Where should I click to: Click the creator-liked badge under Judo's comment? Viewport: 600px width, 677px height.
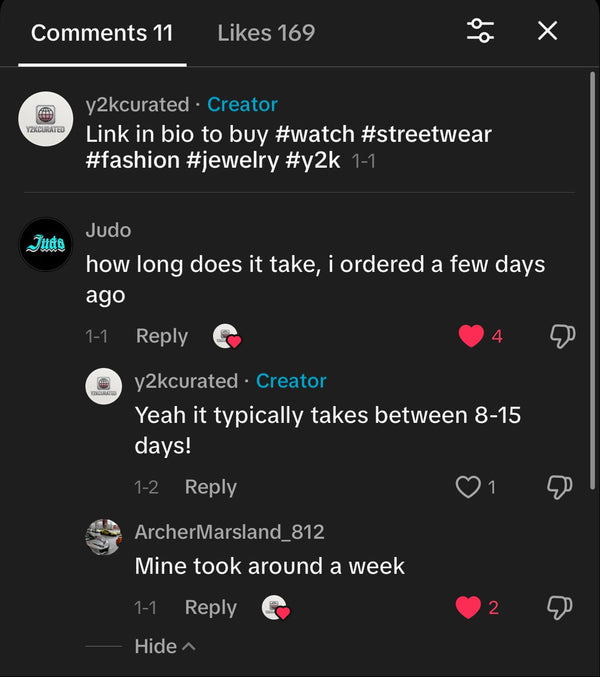(228, 337)
